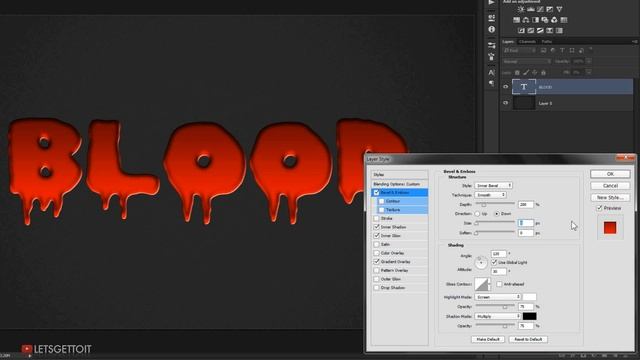
Task: Add a Levels adjustment layer
Action: 531,9
